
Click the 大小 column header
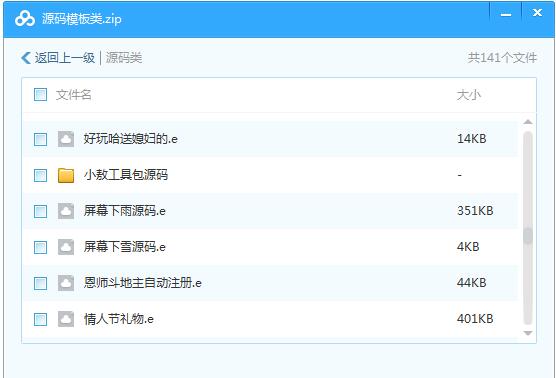pyautogui.click(x=469, y=95)
